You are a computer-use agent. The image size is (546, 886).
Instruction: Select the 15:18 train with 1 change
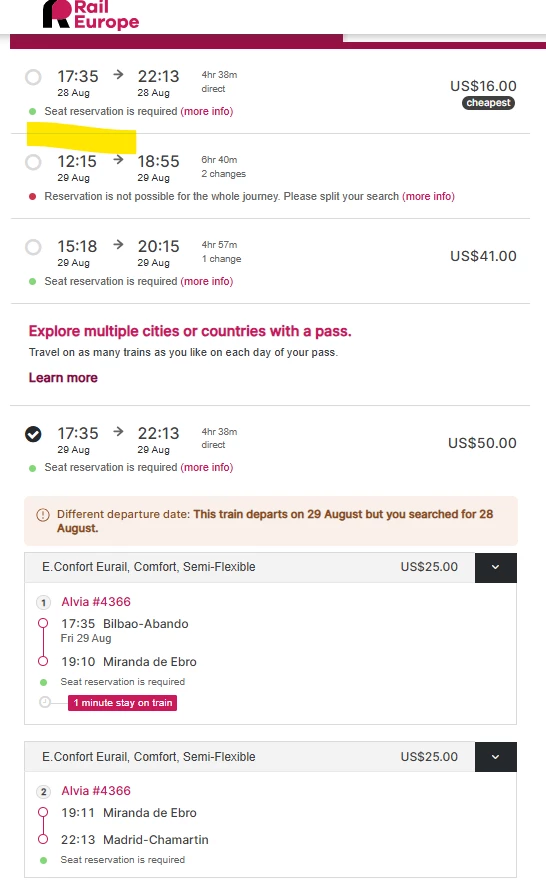(33, 247)
